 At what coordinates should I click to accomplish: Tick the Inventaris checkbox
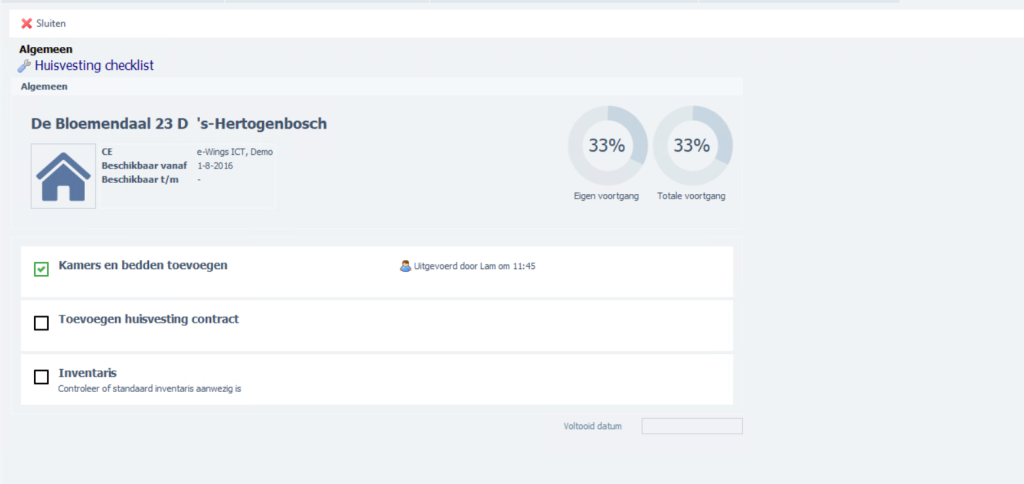[41, 377]
